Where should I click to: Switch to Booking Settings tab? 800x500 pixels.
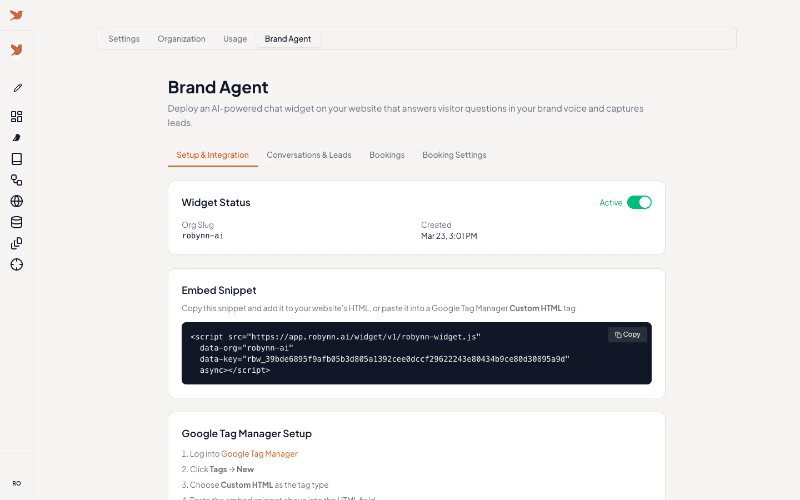(x=454, y=155)
